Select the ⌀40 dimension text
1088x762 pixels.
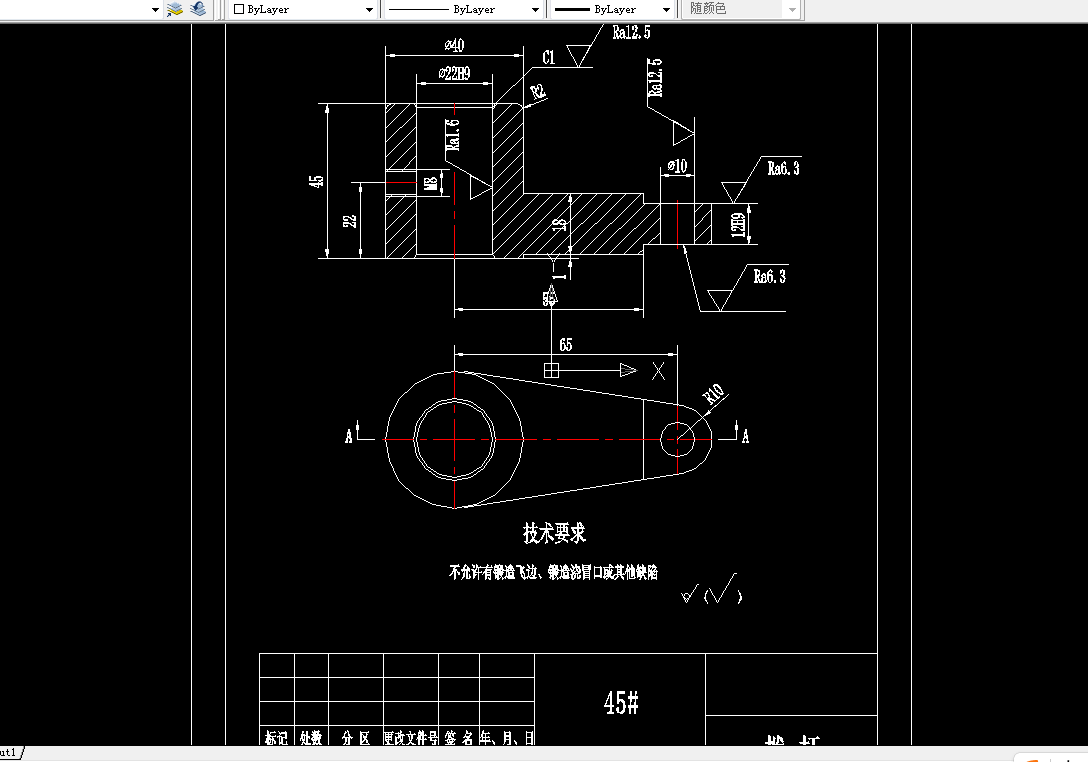point(454,45)
